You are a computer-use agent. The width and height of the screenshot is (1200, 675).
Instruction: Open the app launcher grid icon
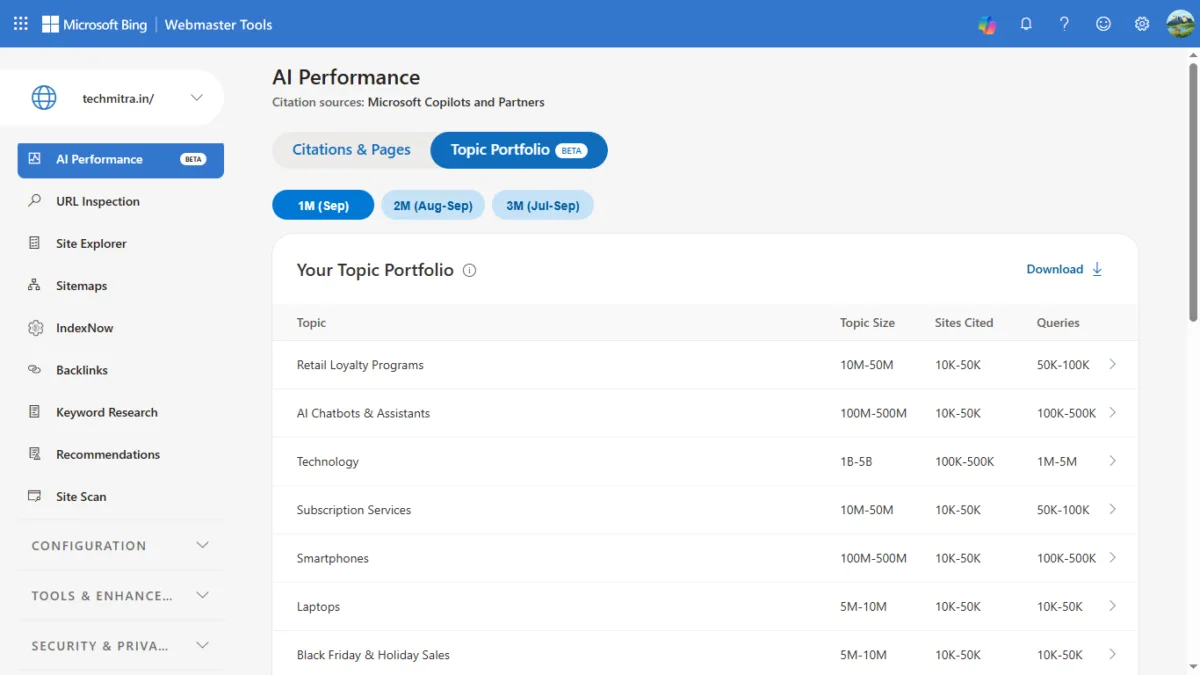[21, 24]
